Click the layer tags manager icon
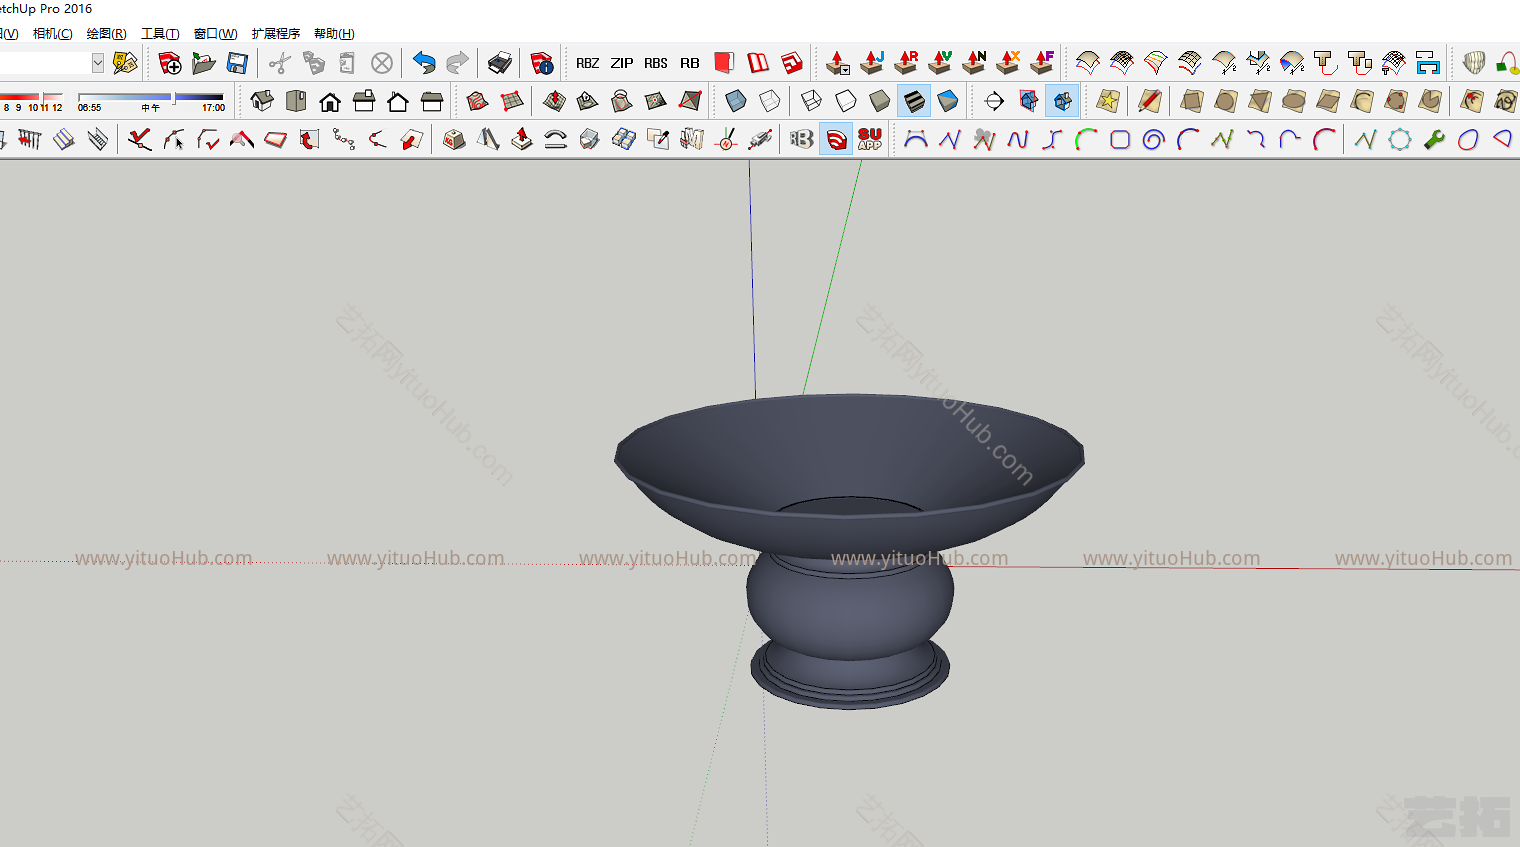 125,63
